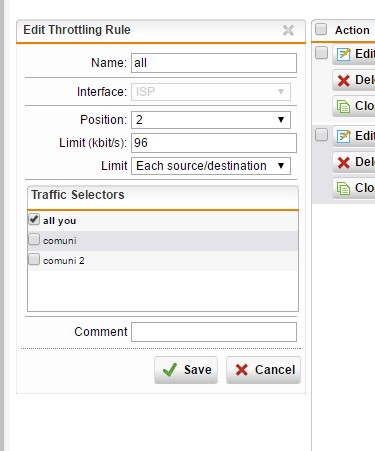Open the Limit type dropdown

coord(211,166)
